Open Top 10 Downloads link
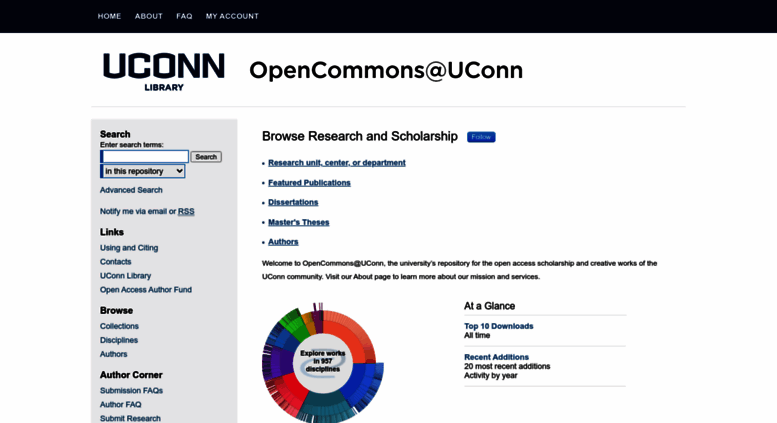The height and width of the screenshot is (423, 777). coord(499,326)
